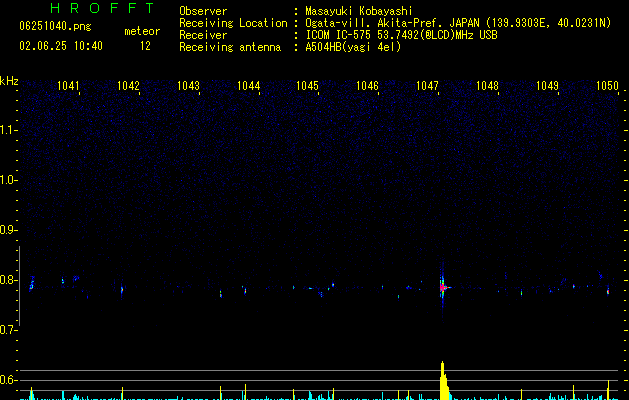Click the 1049 time axis marker

(547, 86)
